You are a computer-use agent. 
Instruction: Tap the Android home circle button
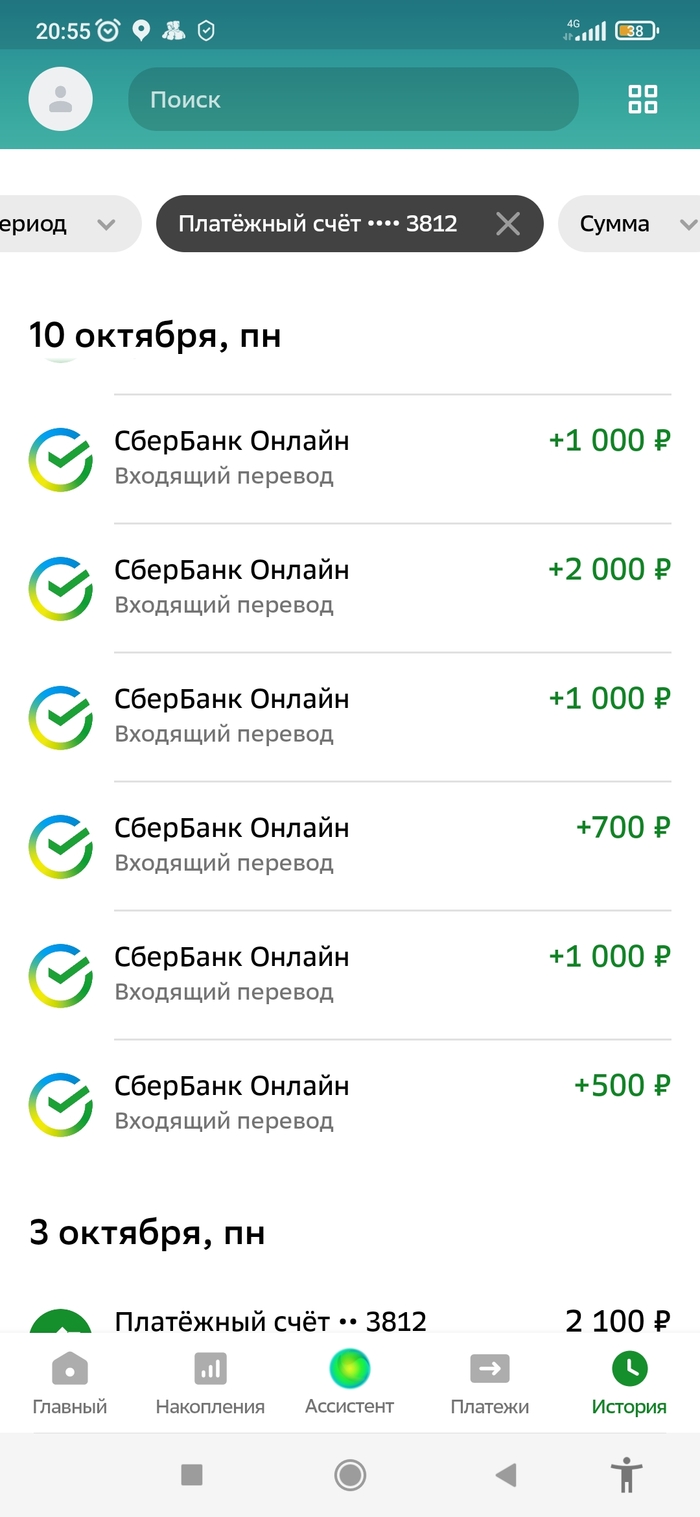[x=350, y=1474]
